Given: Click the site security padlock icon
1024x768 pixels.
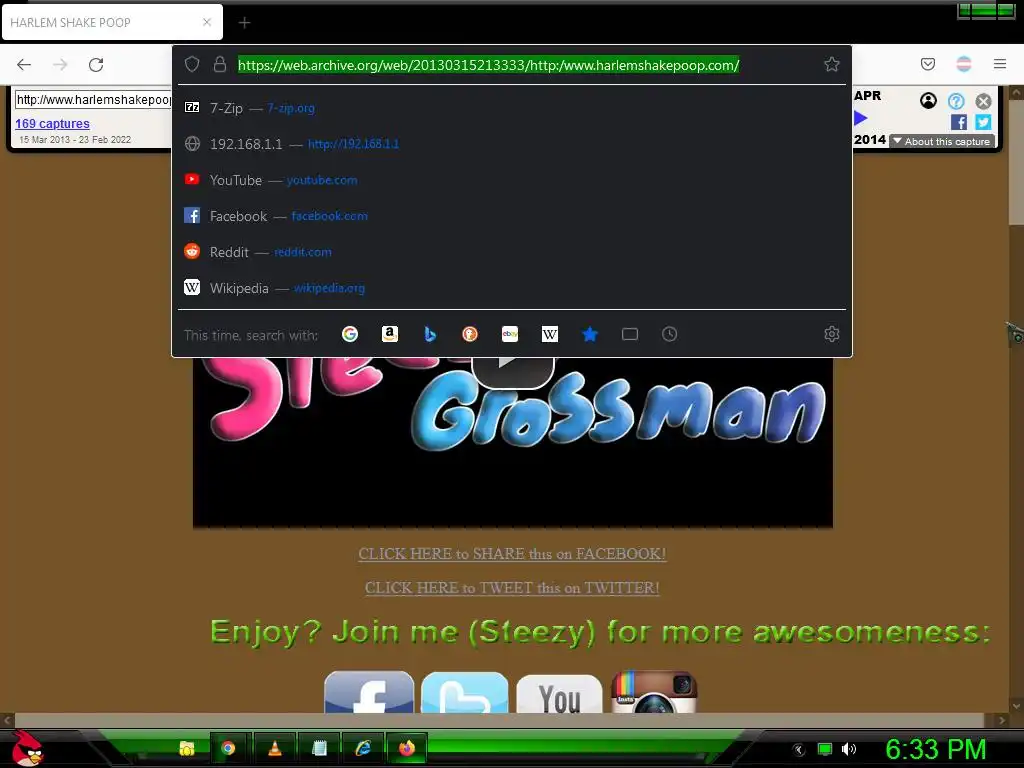Looking at the screenshot, I should point(219,64).
